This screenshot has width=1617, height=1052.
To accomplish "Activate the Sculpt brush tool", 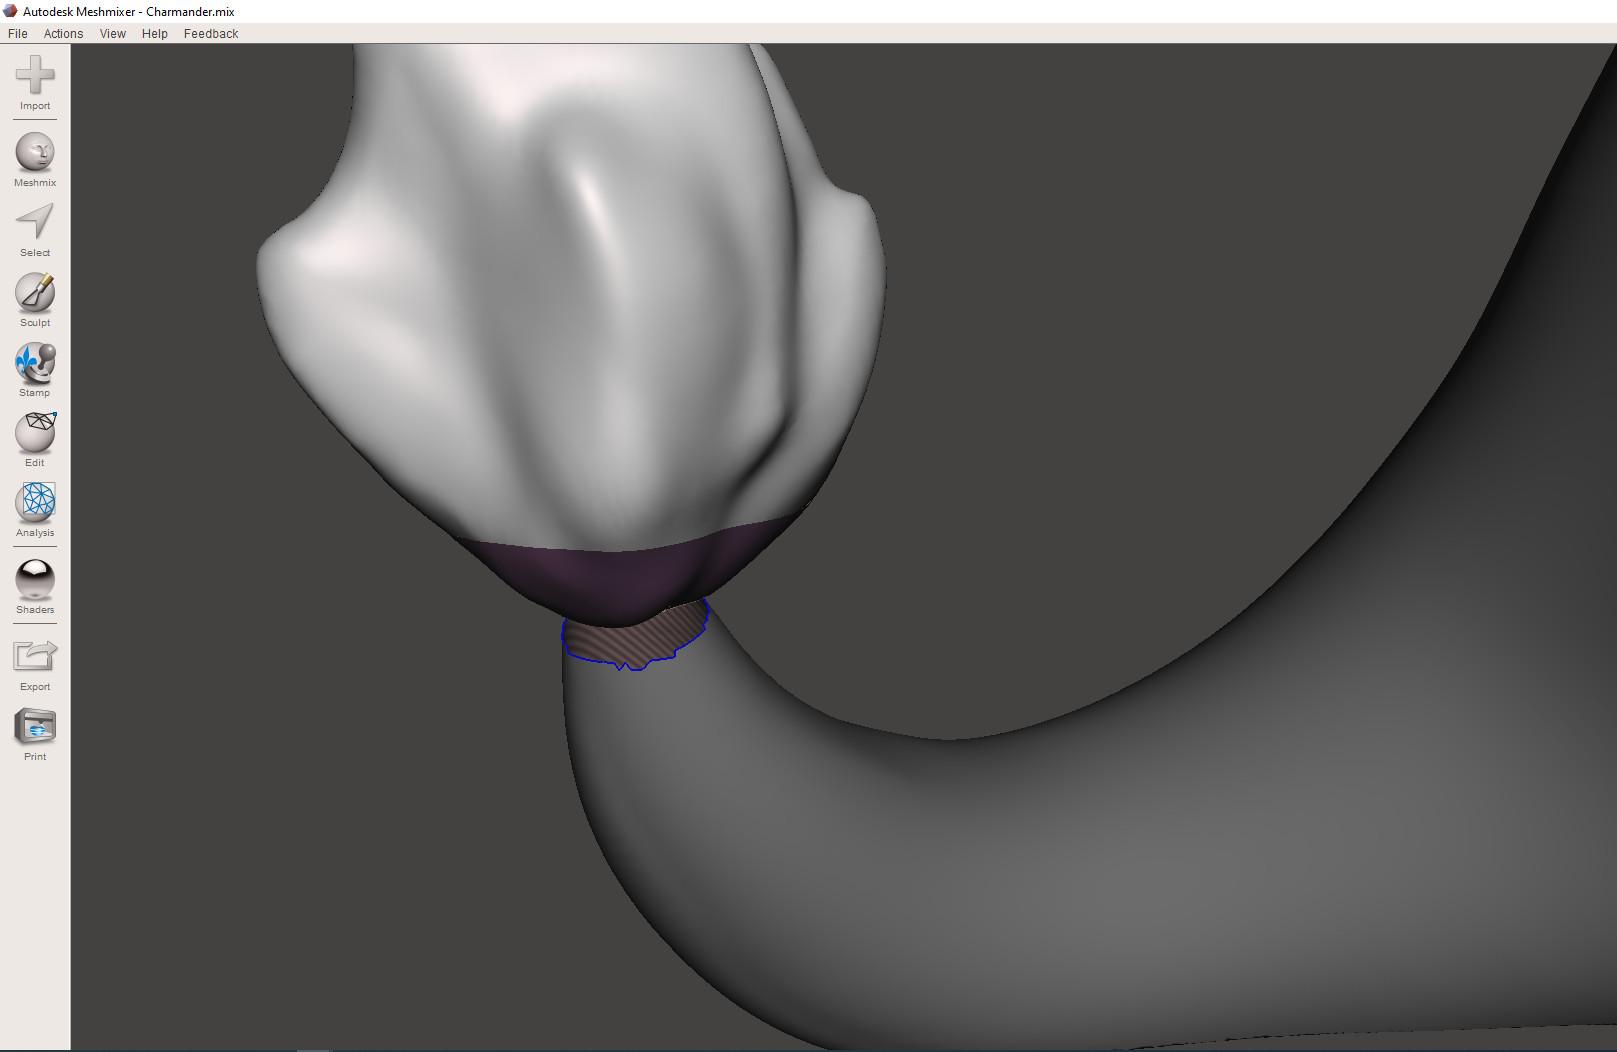I will pos(35,300).
